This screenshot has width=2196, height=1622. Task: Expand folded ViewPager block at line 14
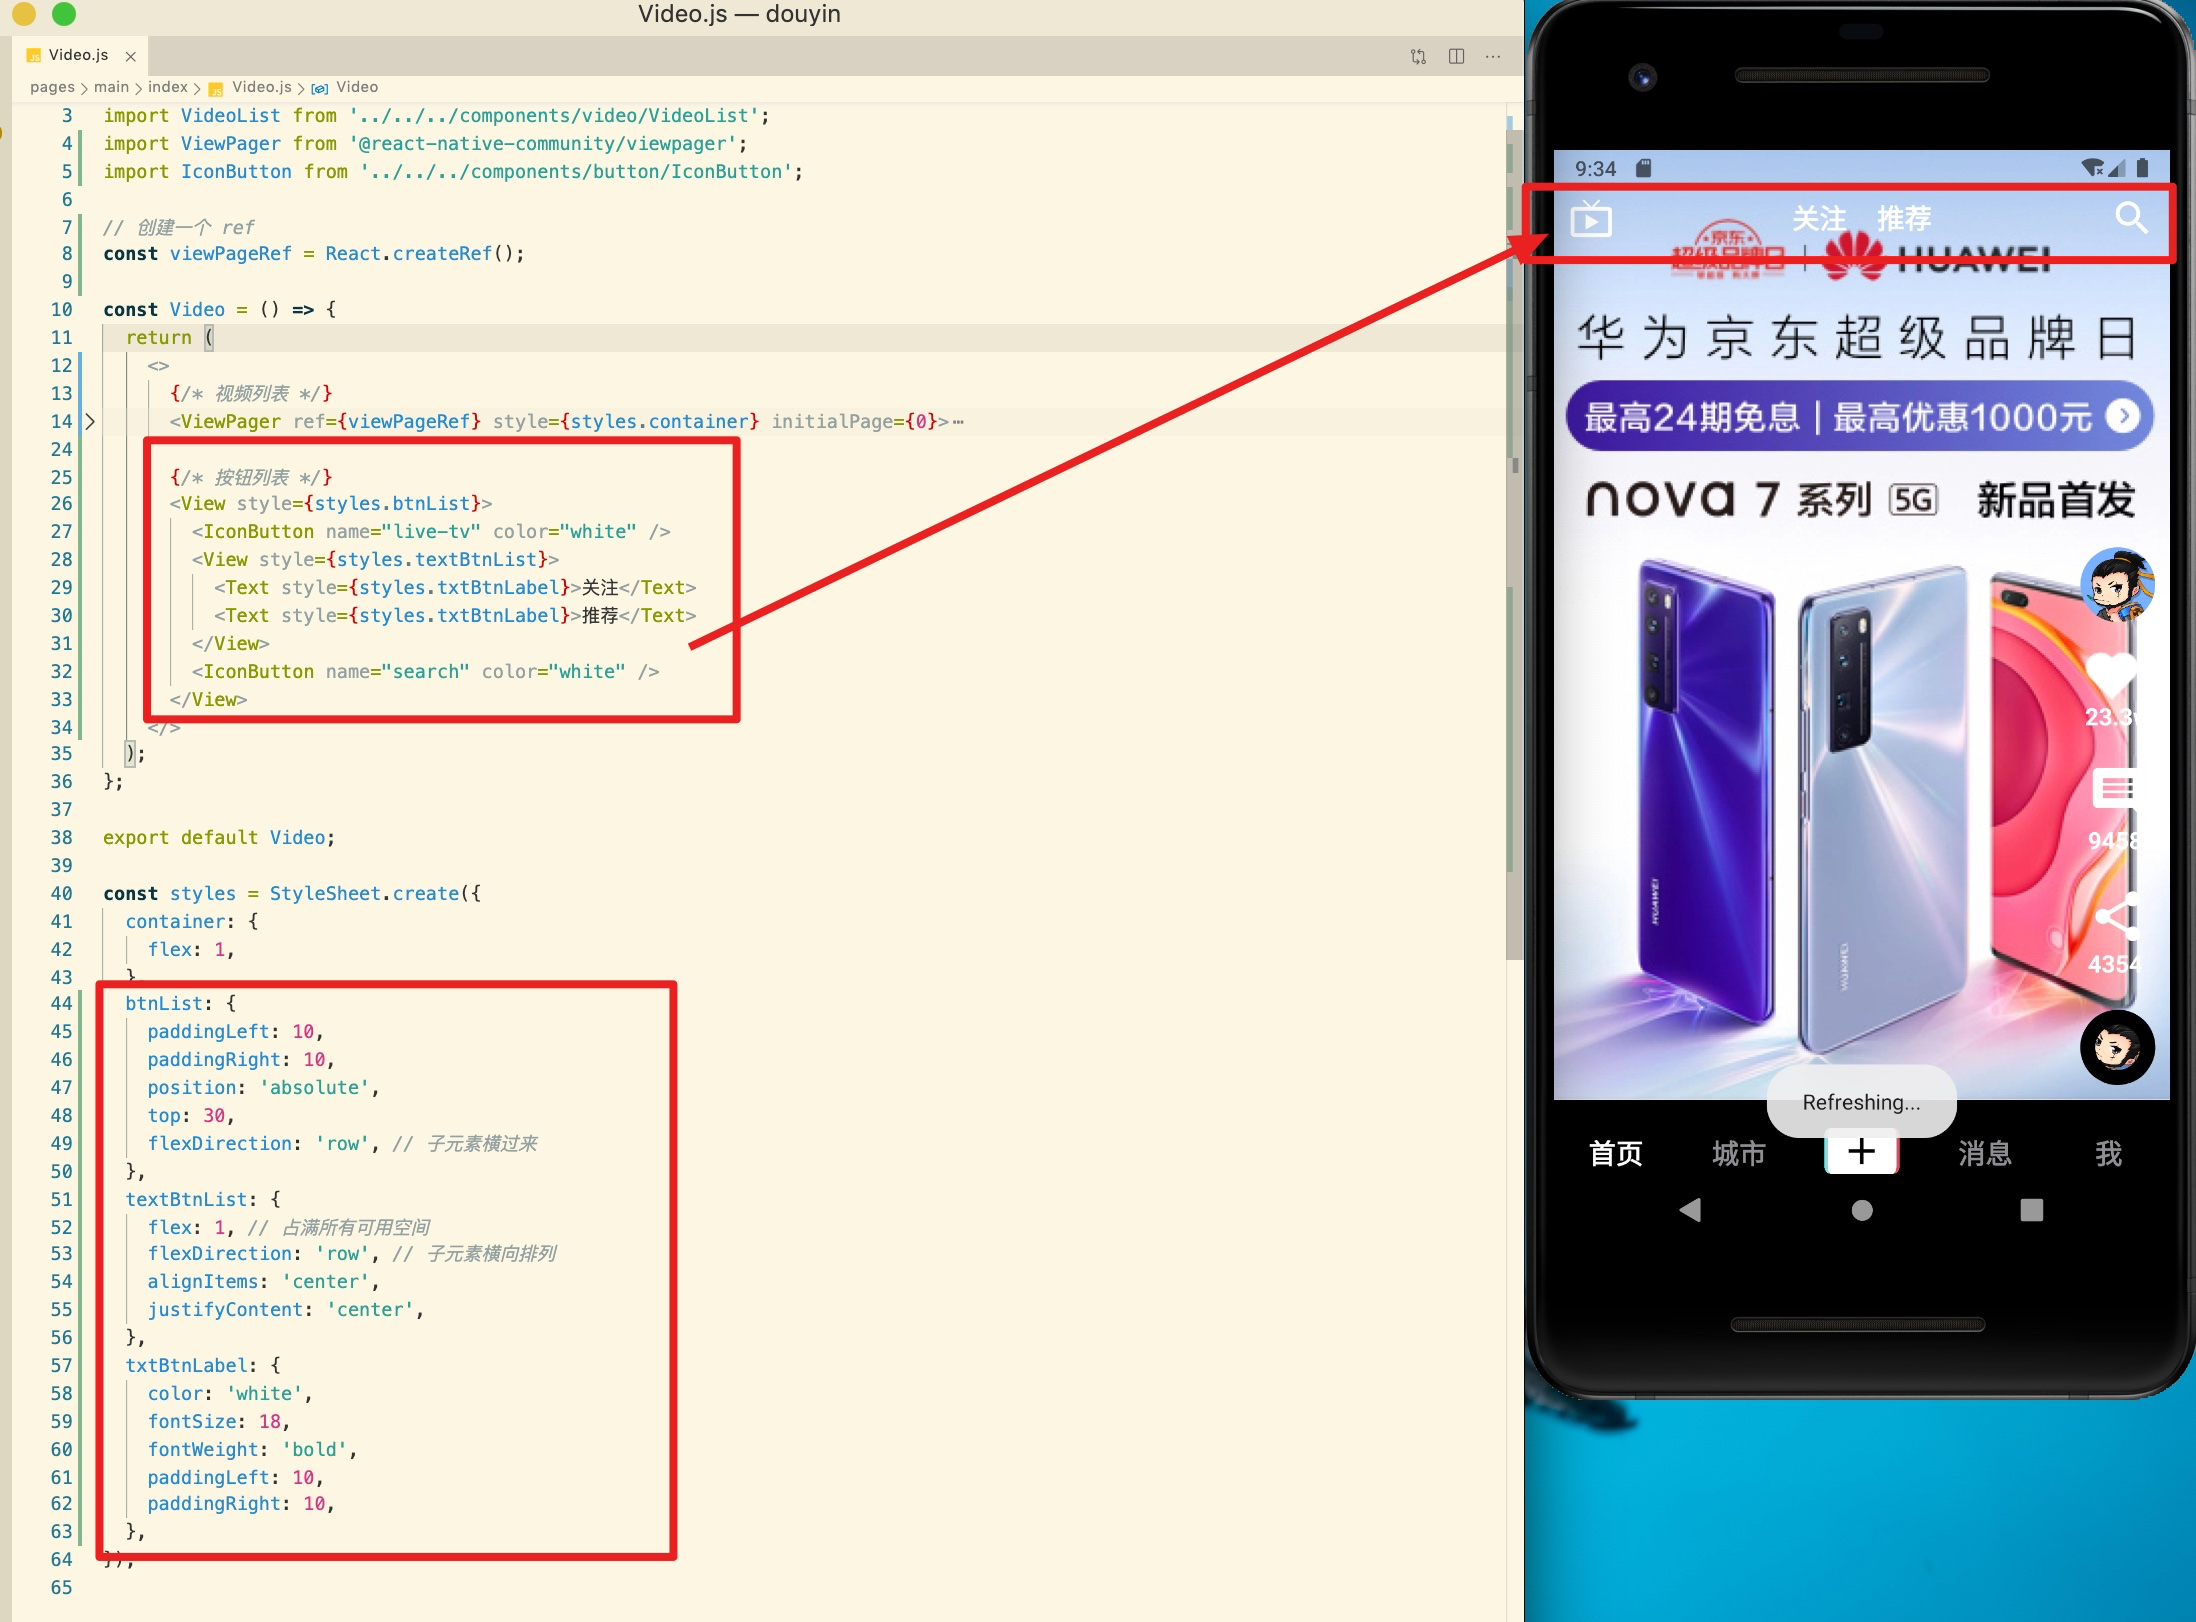89,421
